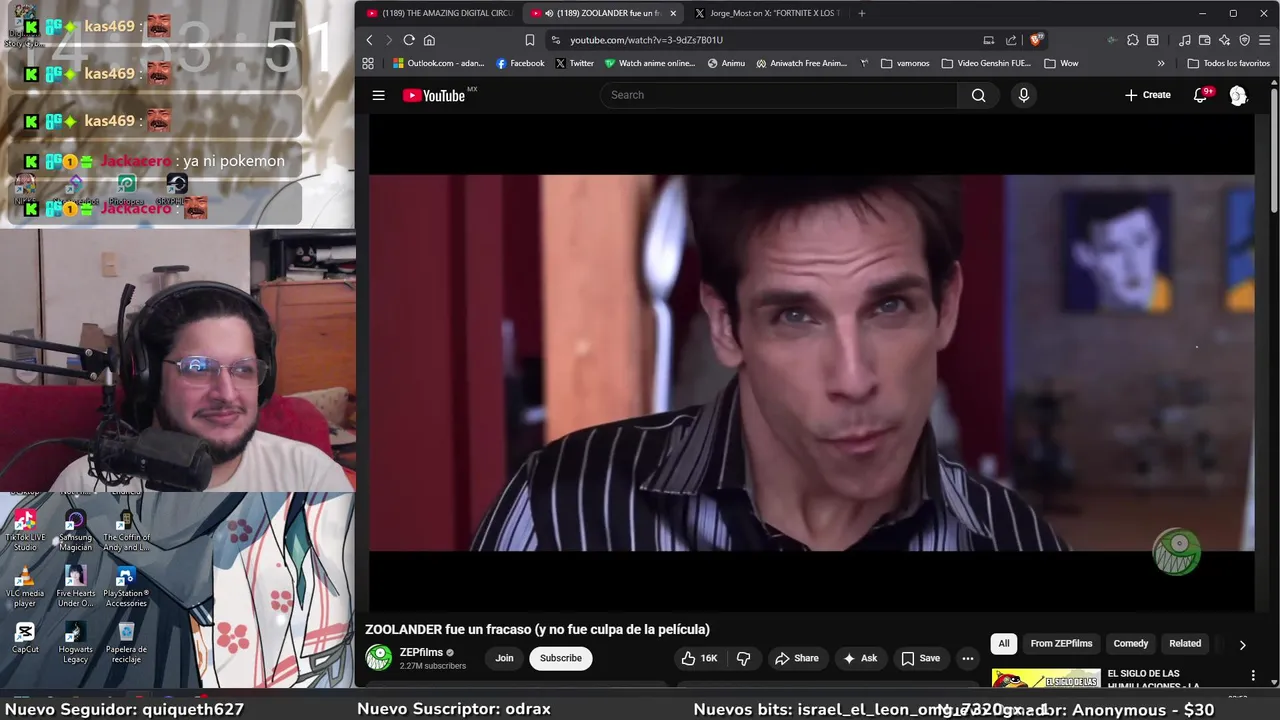The width and height of the screenshot is (1280, 720).
Task: Select the Related chip
Action: [x=1185, y=643]
